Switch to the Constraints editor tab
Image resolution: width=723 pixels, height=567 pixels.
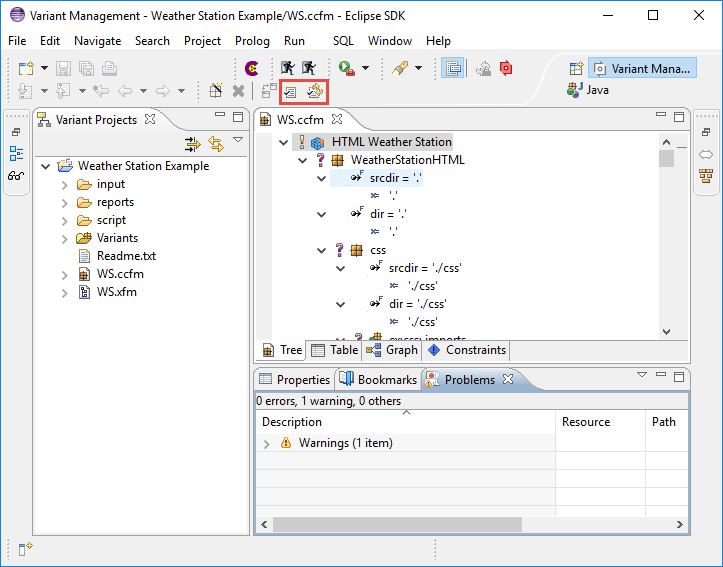point(467,350)
